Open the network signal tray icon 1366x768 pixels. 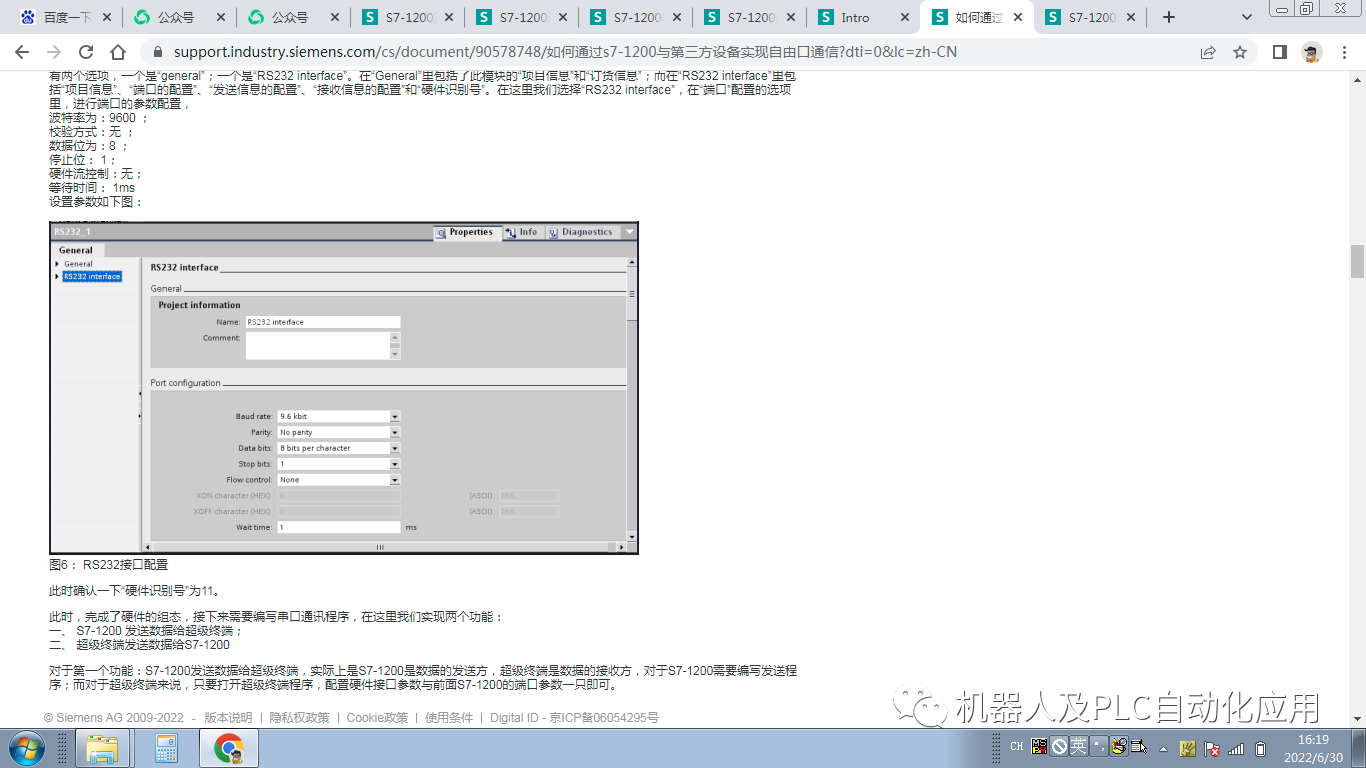point(1237,748)
